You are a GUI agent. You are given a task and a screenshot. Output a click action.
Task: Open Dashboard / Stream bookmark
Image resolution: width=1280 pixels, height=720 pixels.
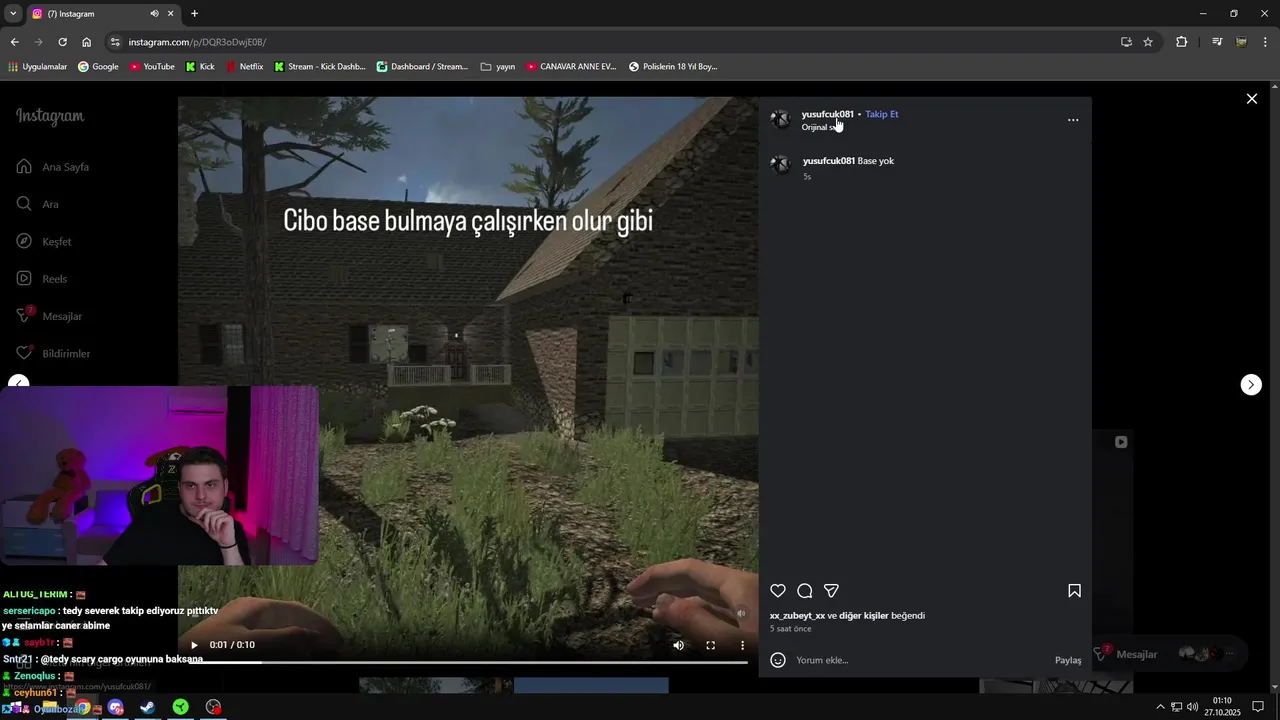[422, 67]
